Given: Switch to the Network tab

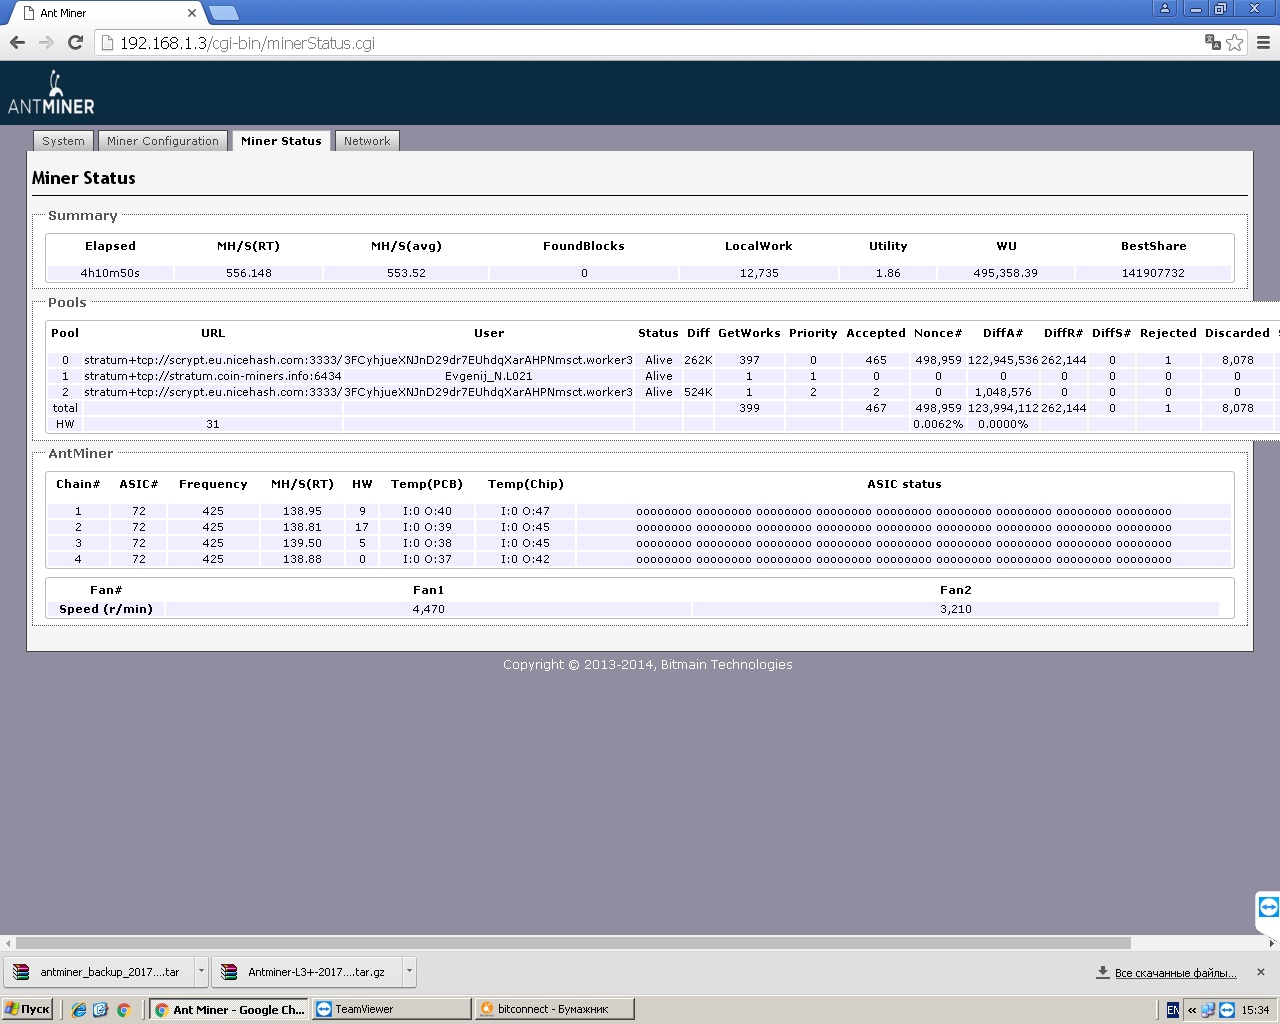Looking at the screenshot, I should click(x=367, y=141).
